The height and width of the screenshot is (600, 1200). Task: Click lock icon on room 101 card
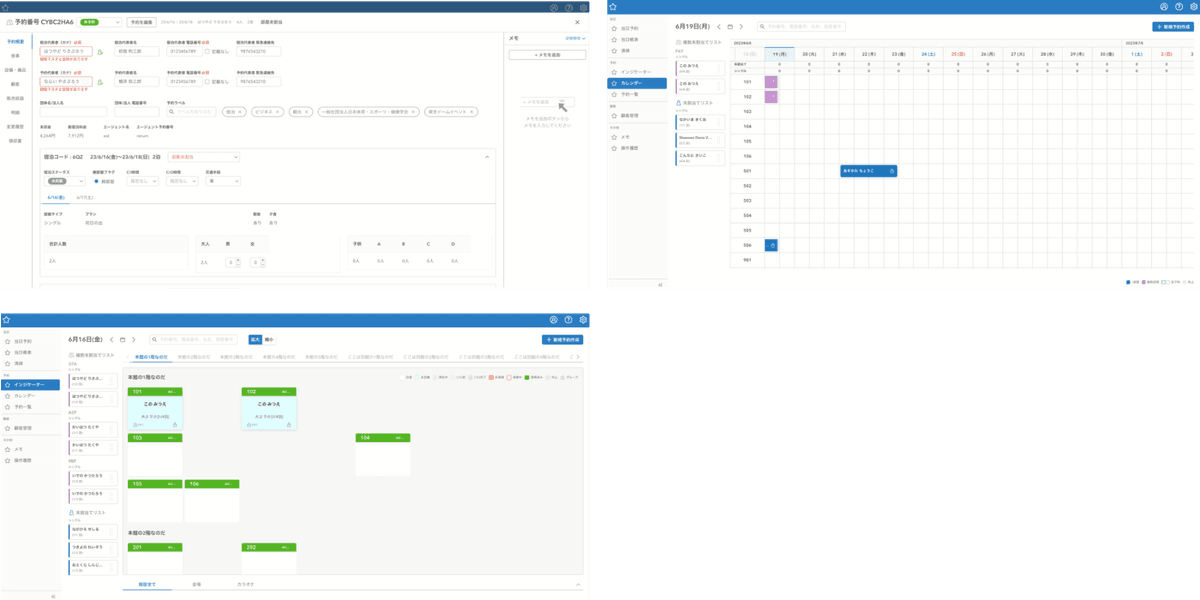(175, 424)
